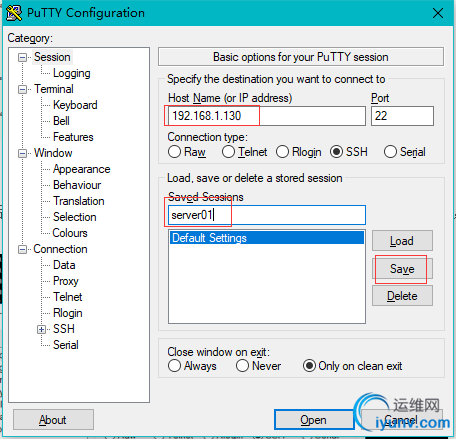456x439 pixels.
Task: Click the Saved Sessions name field
Action: tap(267, 215)
